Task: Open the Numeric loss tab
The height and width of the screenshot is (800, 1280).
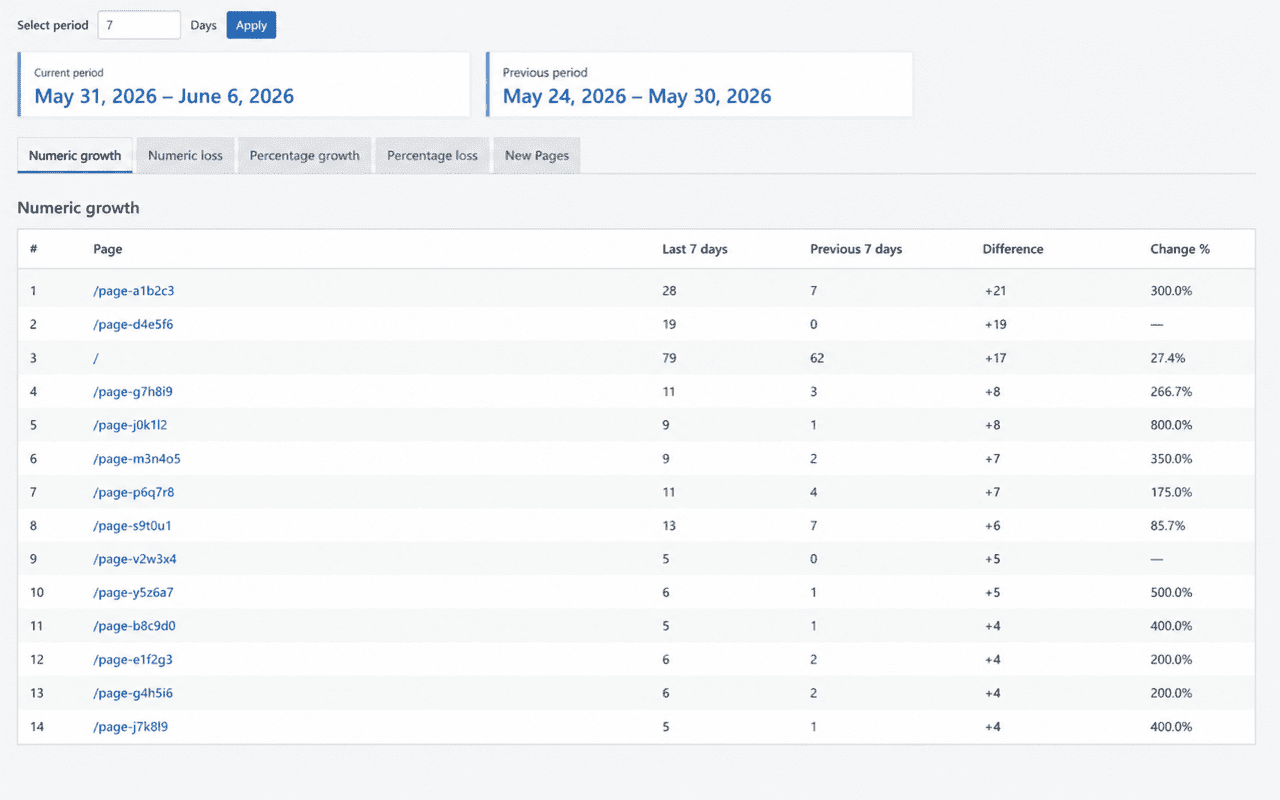Action: [x=185, y=155]
